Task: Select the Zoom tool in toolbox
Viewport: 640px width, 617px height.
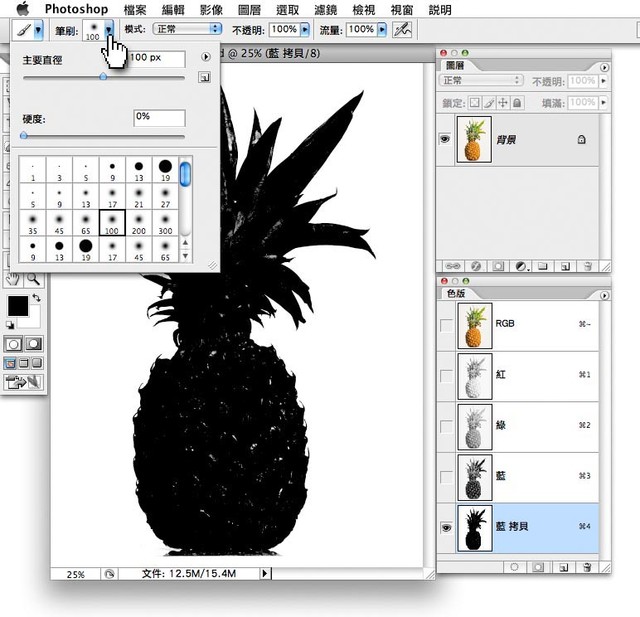Action: click(x=33, y=279)
